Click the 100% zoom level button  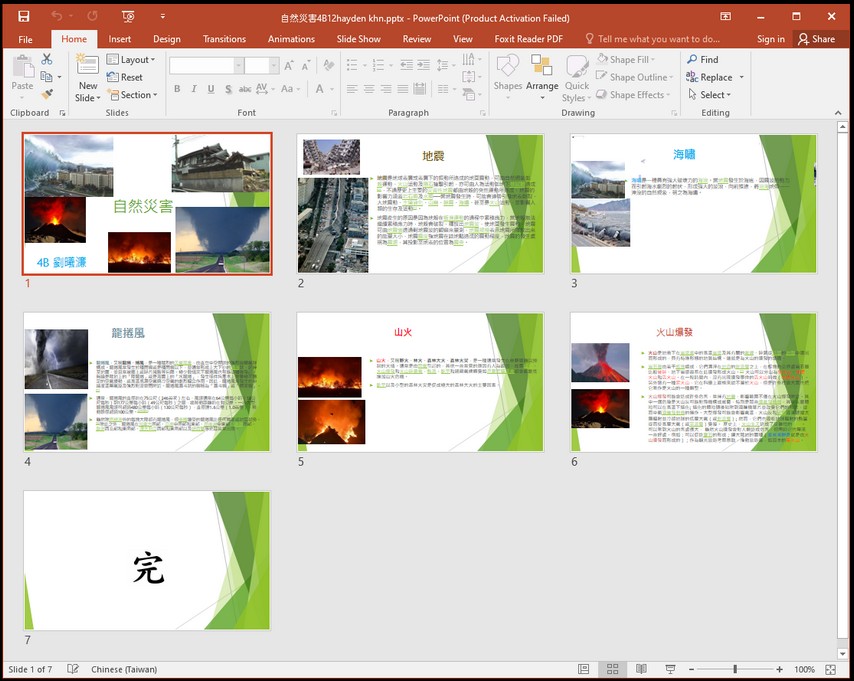click(804, 669)
